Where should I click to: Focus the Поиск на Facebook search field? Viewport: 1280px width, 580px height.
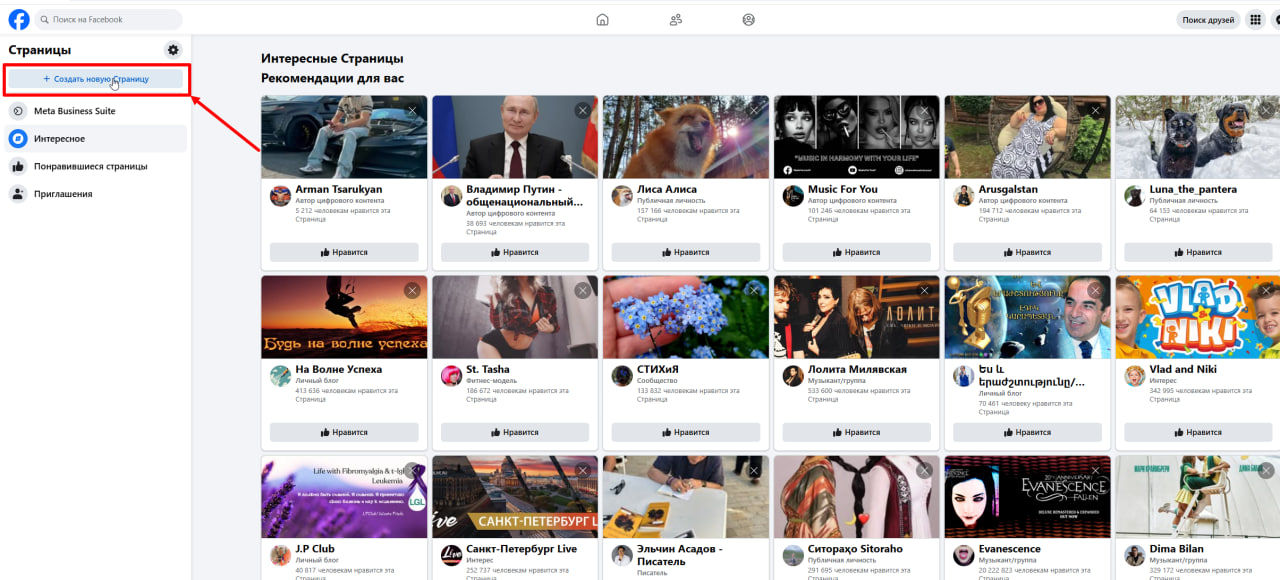(x=110, y=19)
